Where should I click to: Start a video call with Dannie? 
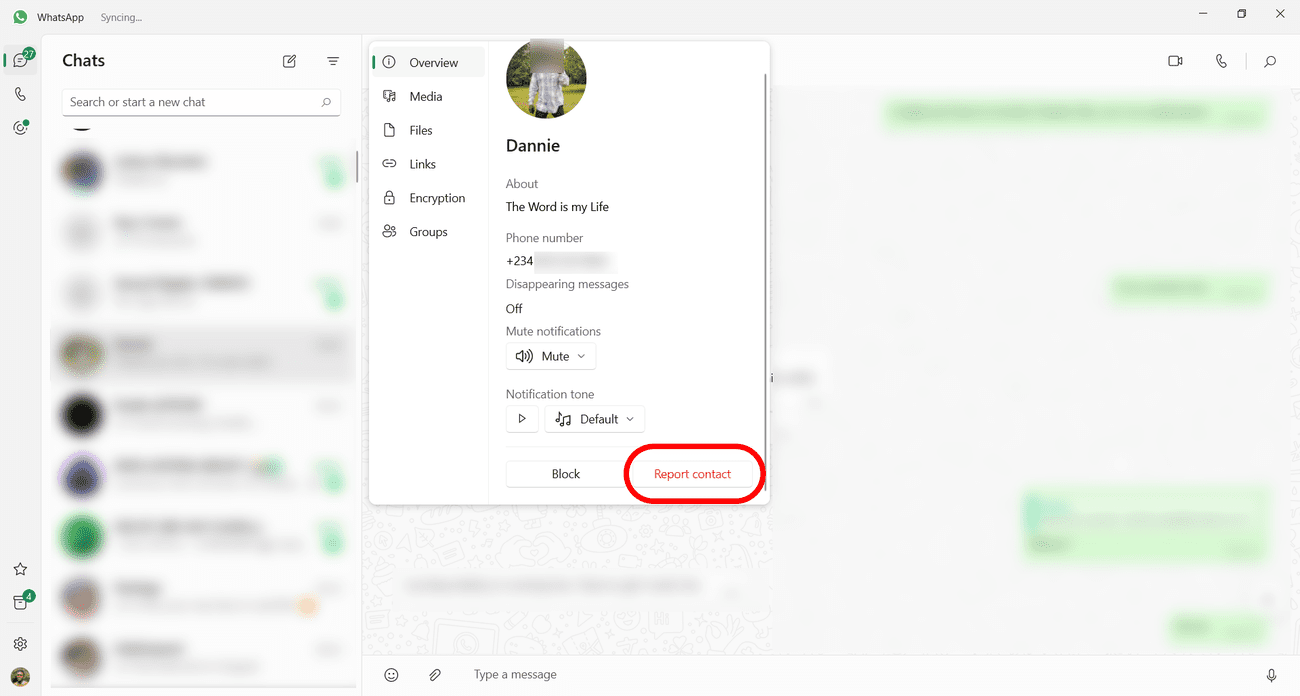click(x=1175, y=61)
